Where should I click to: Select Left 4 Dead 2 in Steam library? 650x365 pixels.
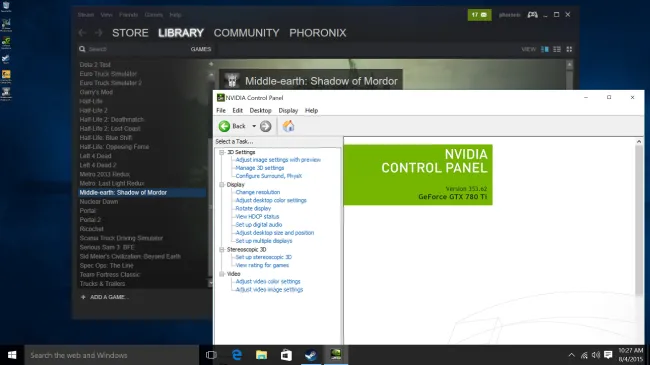coord(98,165)
